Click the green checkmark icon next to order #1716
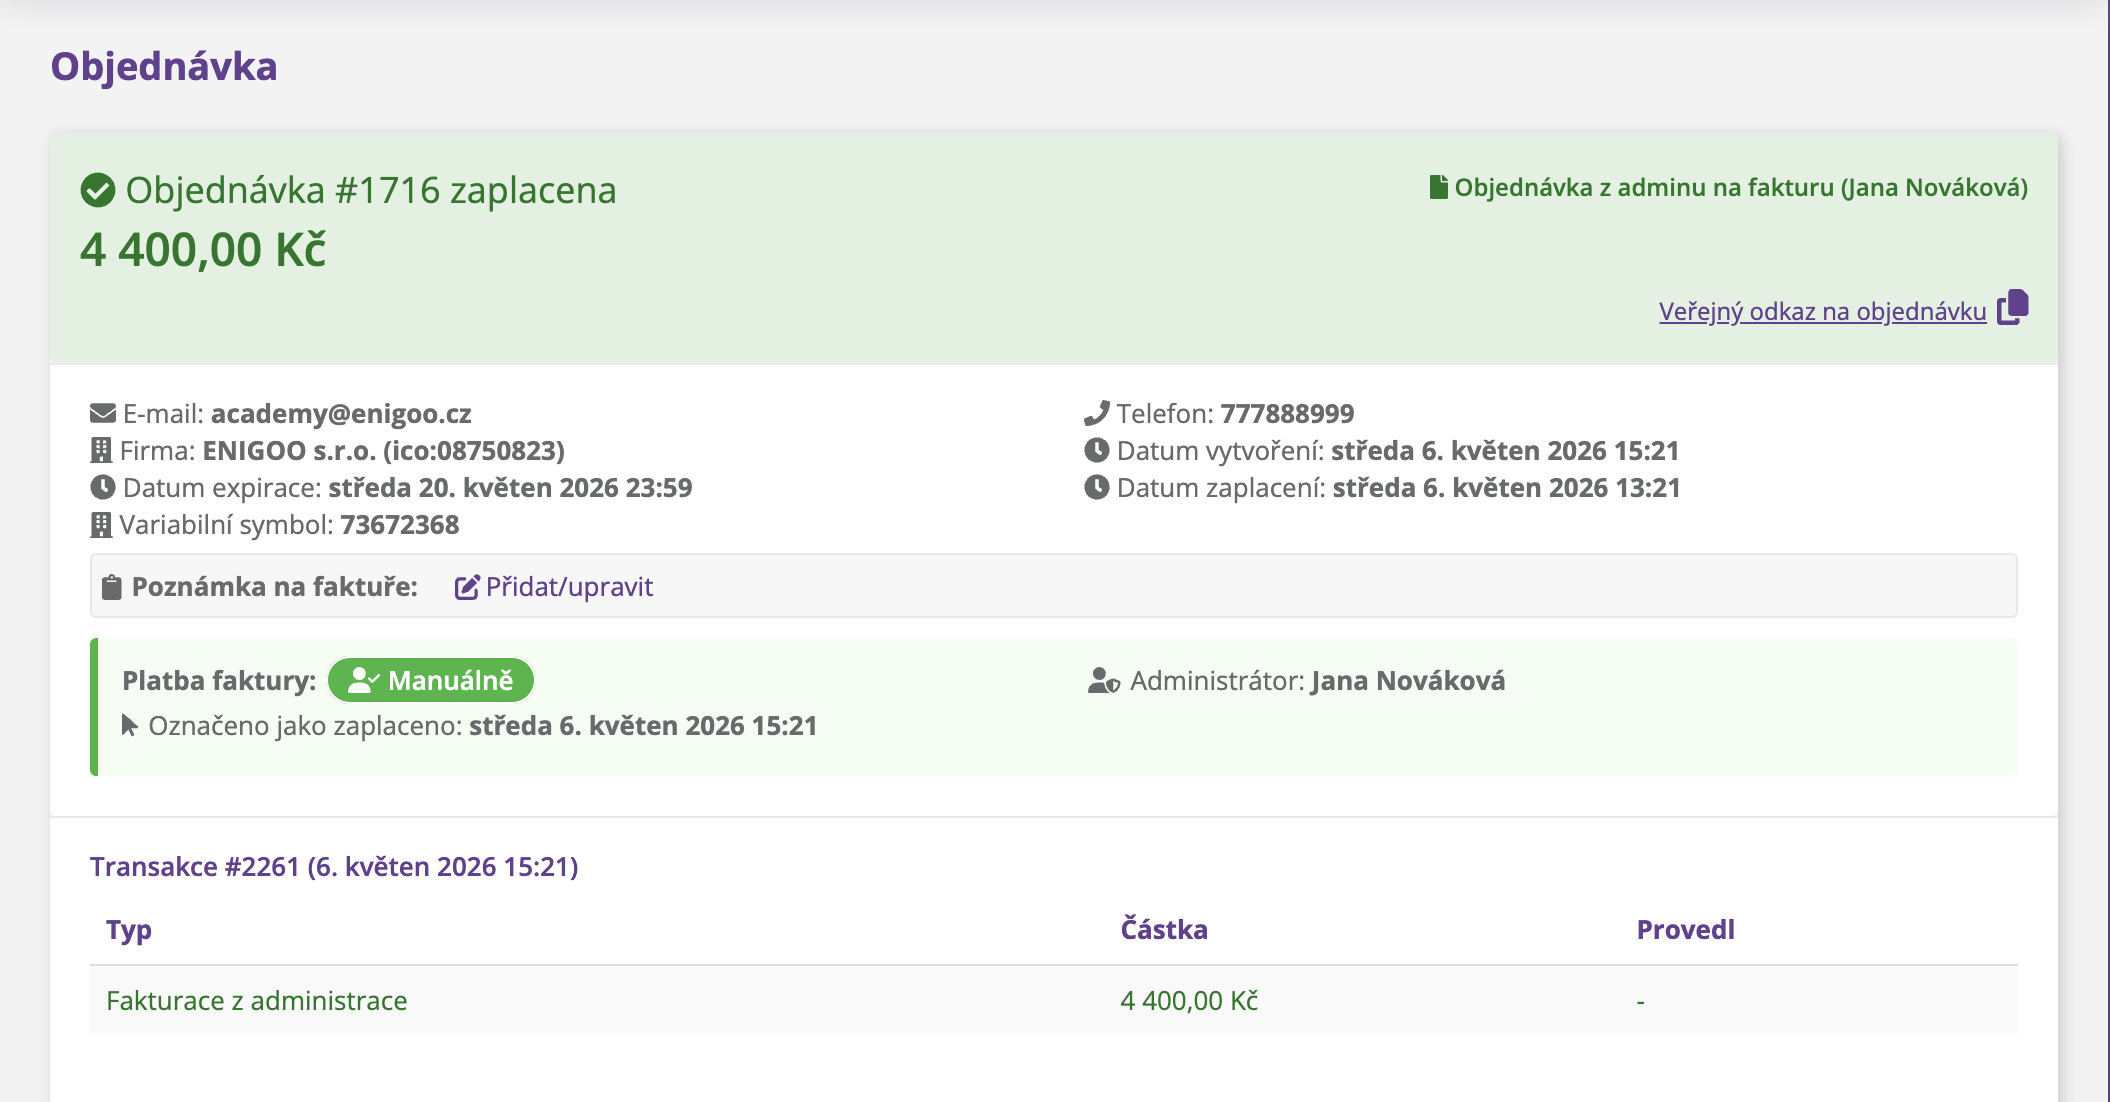Screen dimensions: 2110x1102 coord(98,190)
